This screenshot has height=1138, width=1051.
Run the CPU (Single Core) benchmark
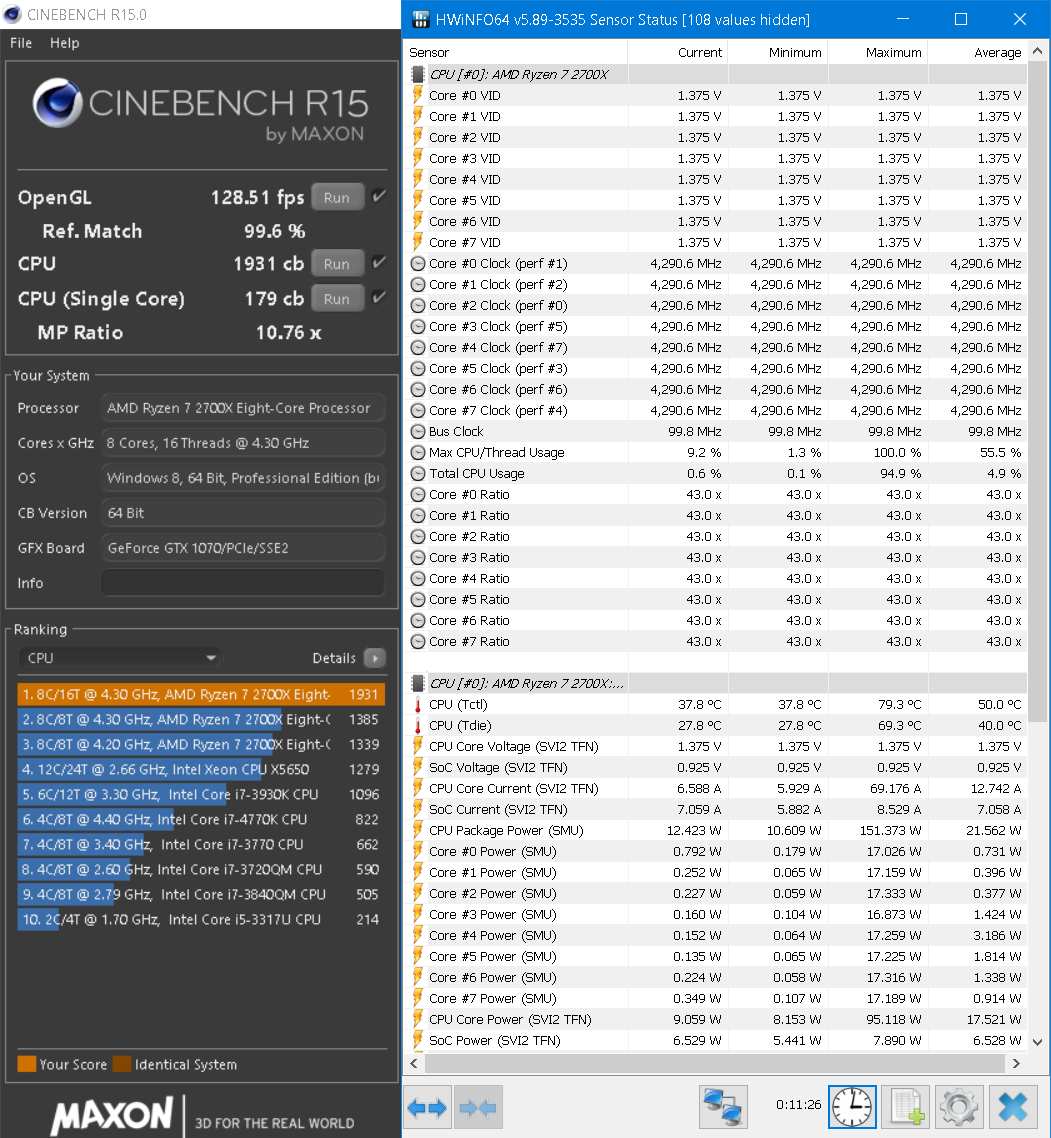pos(337,298)
